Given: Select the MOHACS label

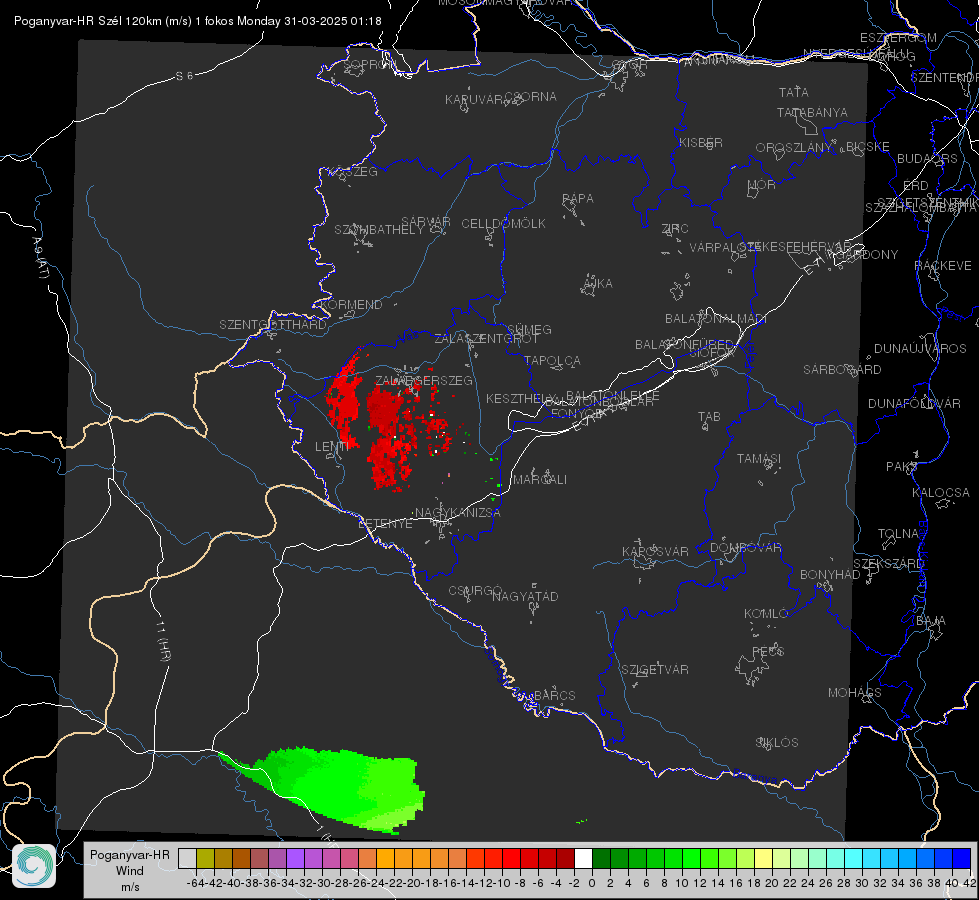Looking at the screenshot, I should [x=855, y=693].
